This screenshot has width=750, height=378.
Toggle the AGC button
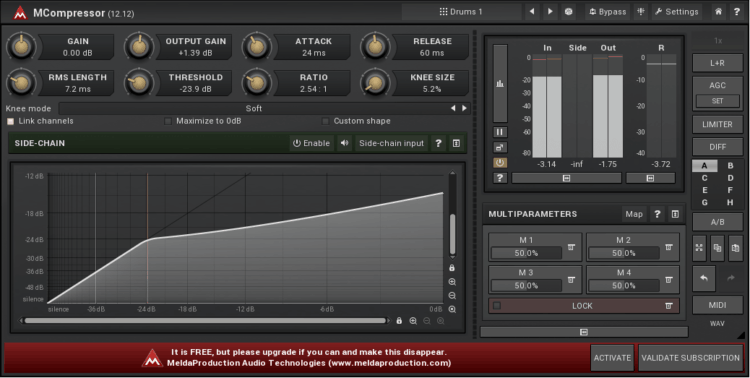click(x=717, y=85)
